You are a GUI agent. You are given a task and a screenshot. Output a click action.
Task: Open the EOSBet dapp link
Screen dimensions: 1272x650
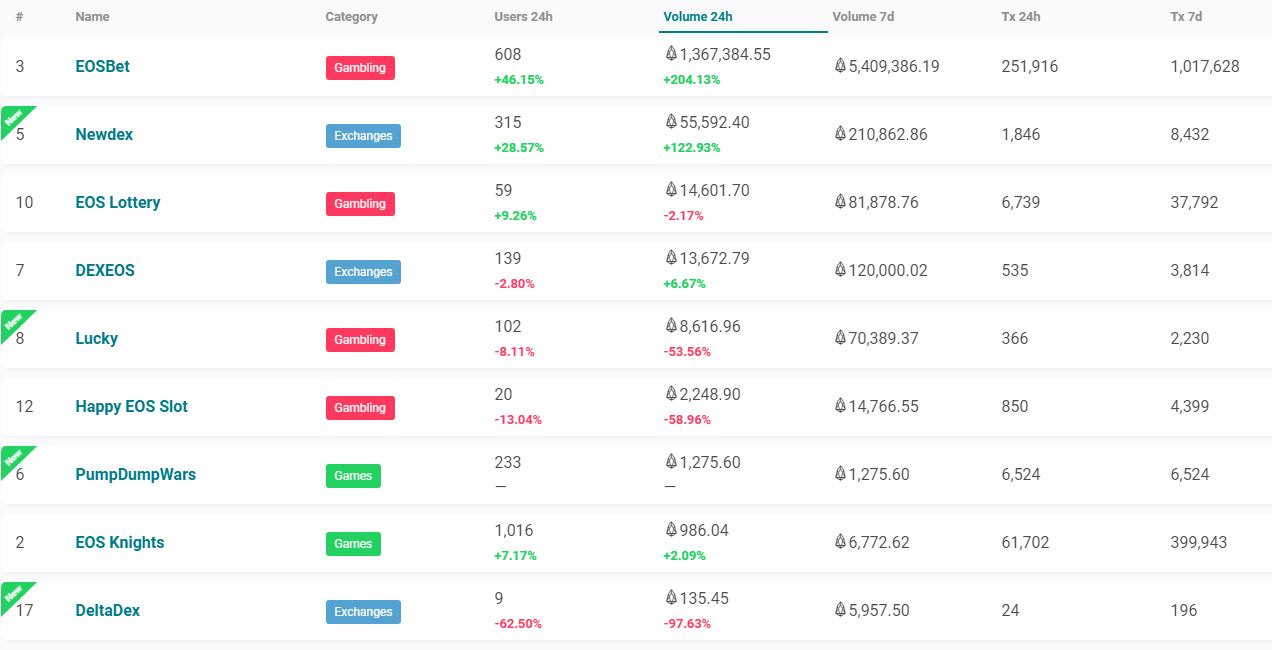[x=103, y=66]
